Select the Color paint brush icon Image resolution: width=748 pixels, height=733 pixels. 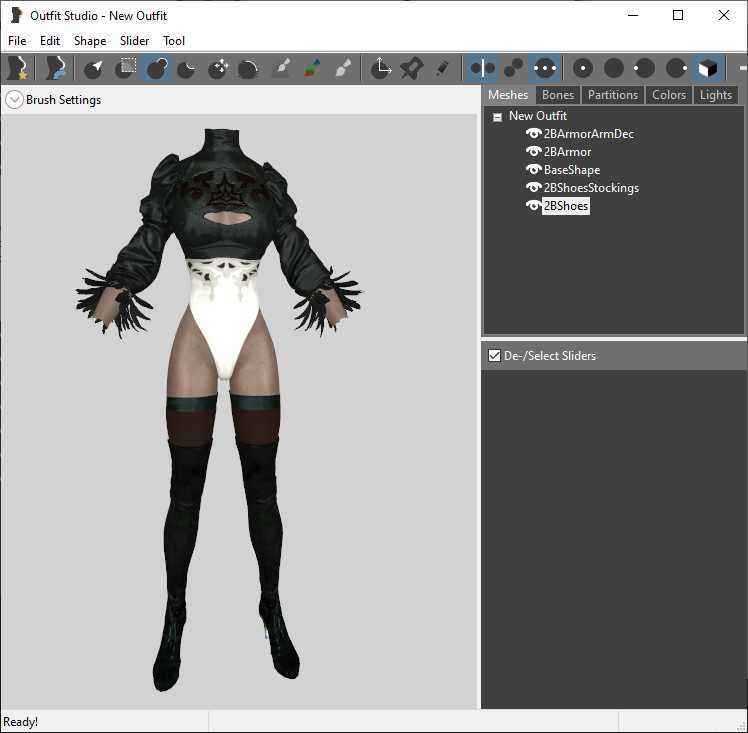tap(312, 68)
